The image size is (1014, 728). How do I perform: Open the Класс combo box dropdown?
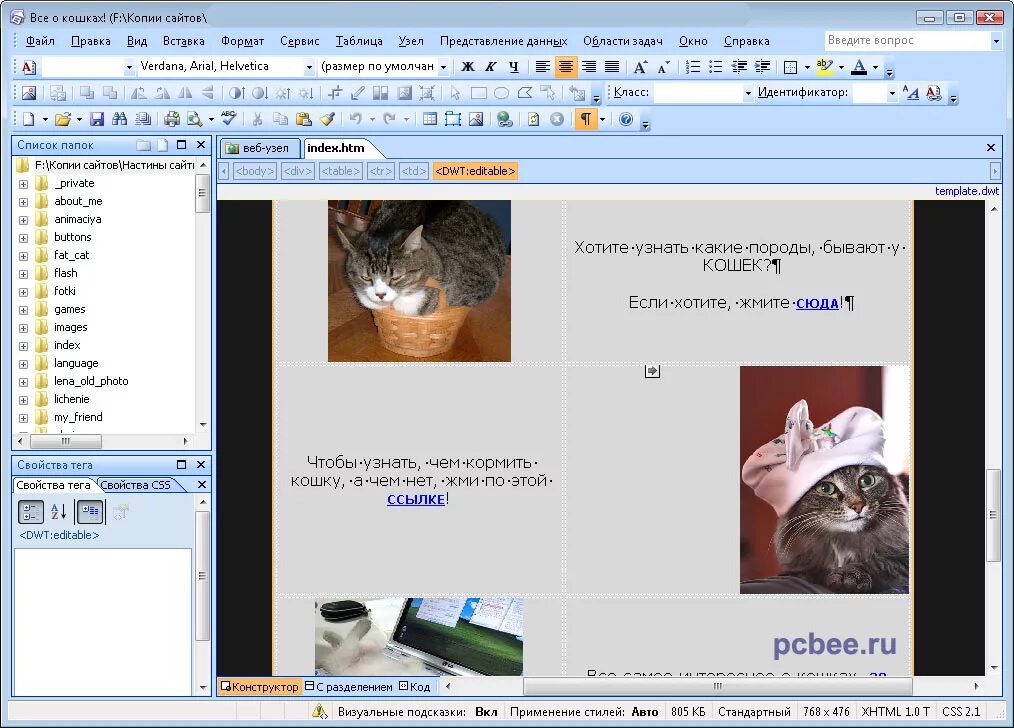pos(748,93)
